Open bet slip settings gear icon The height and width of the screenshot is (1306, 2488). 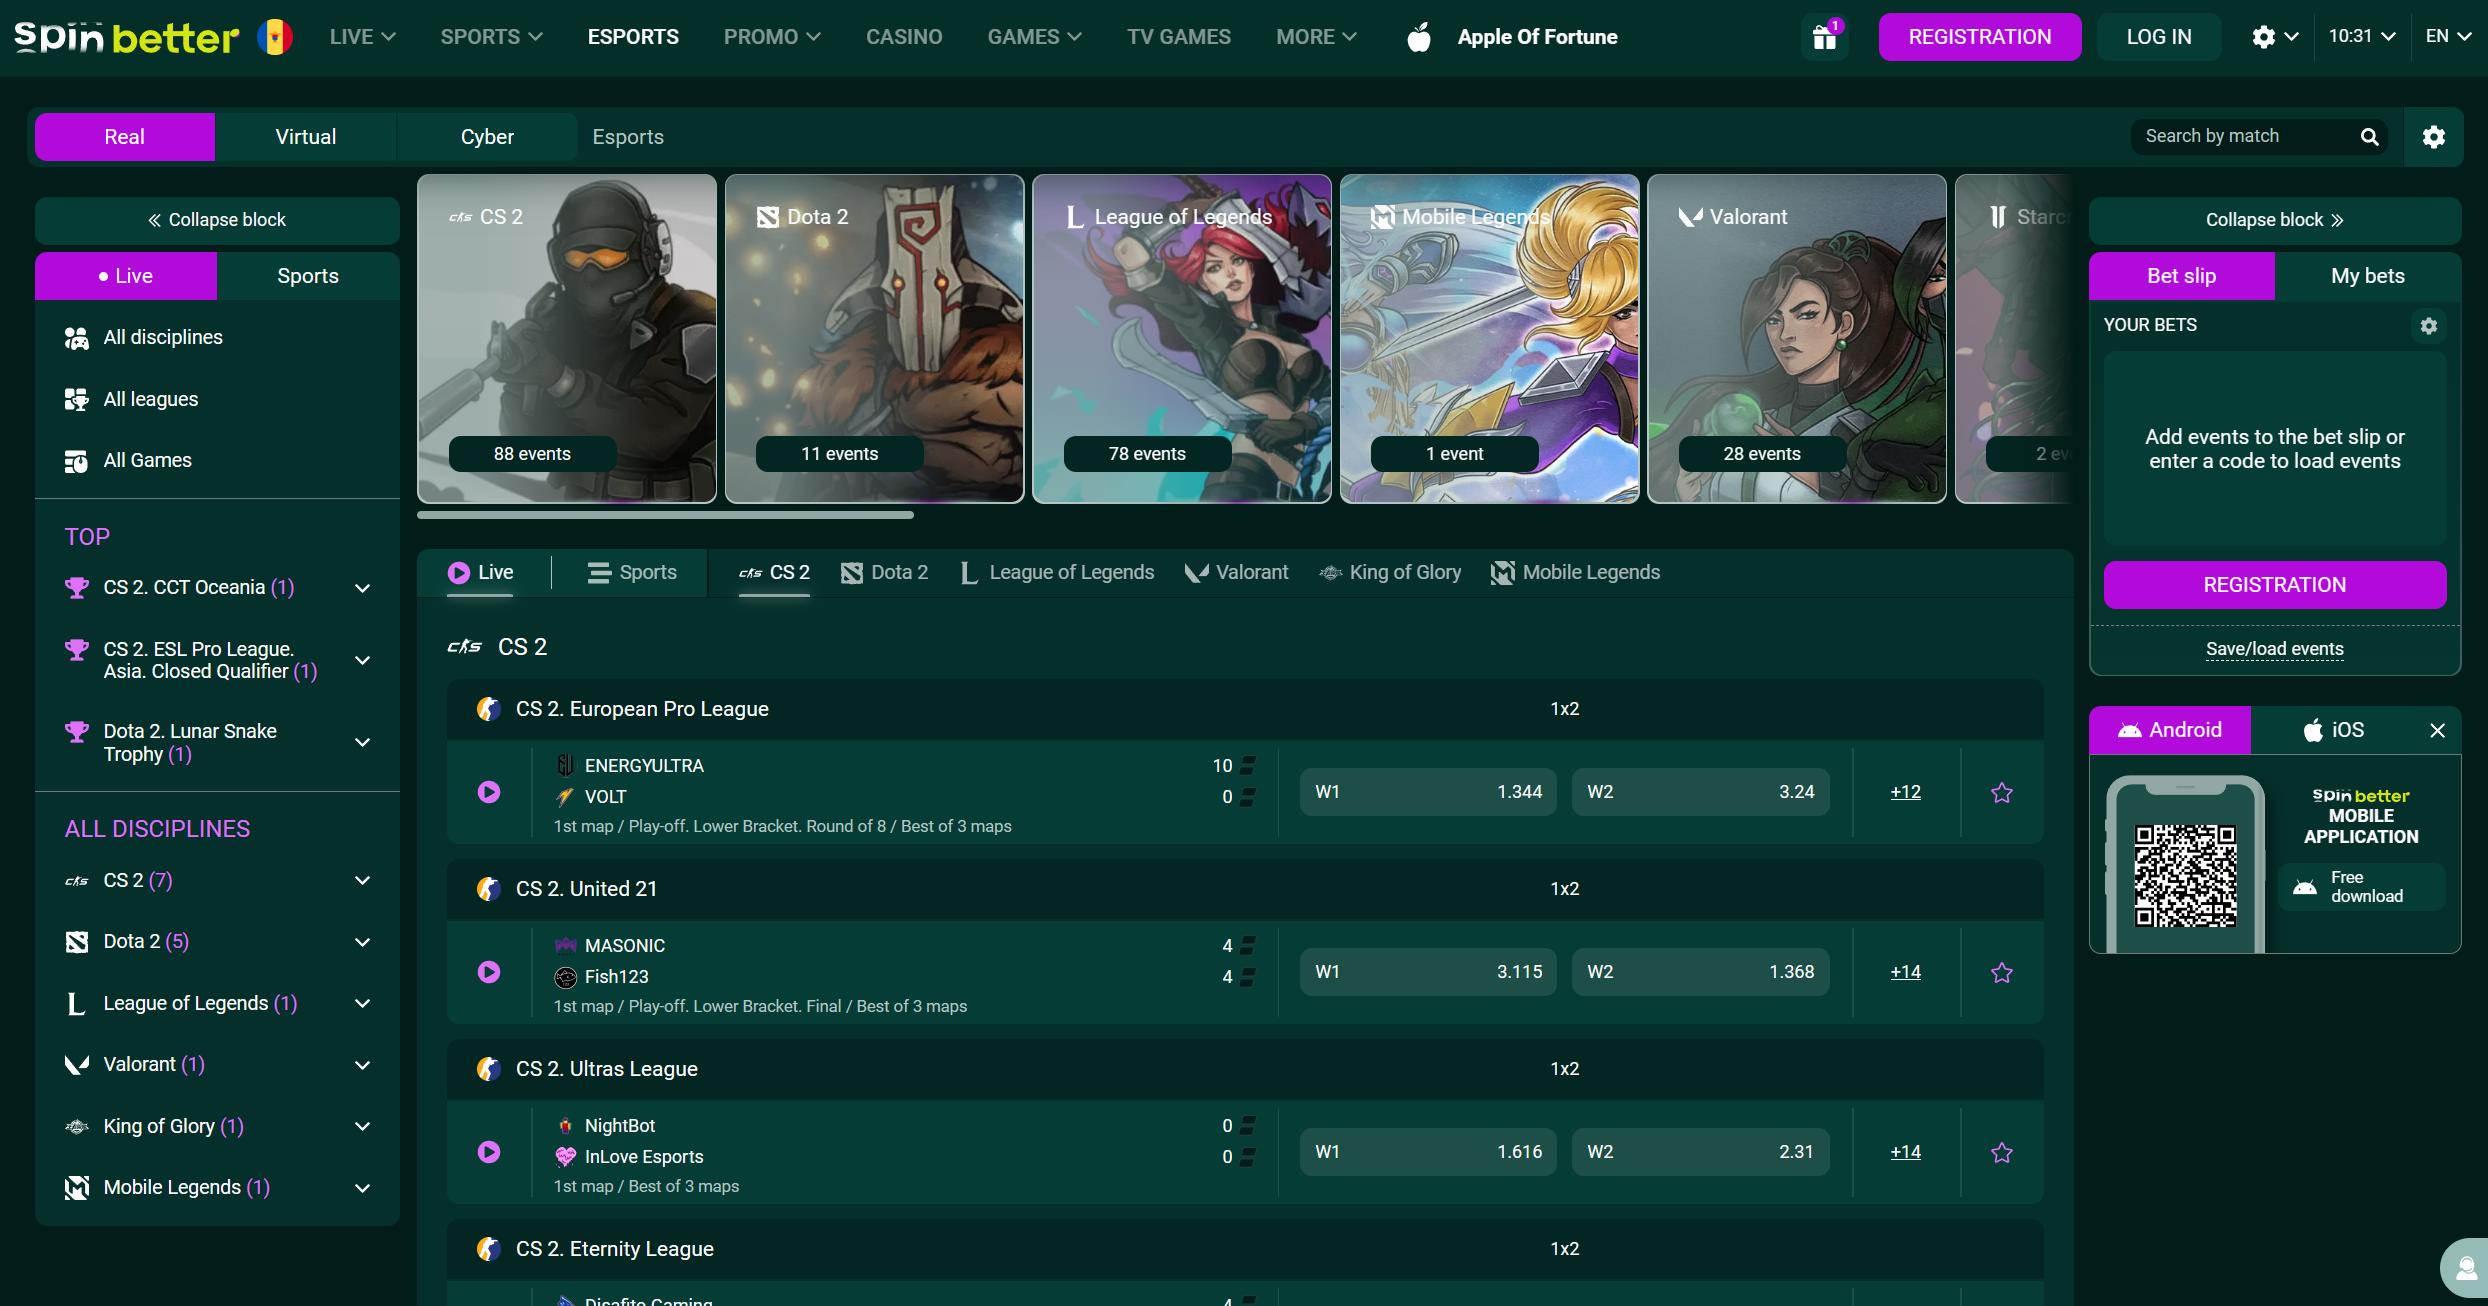(x=2428, y=325)
